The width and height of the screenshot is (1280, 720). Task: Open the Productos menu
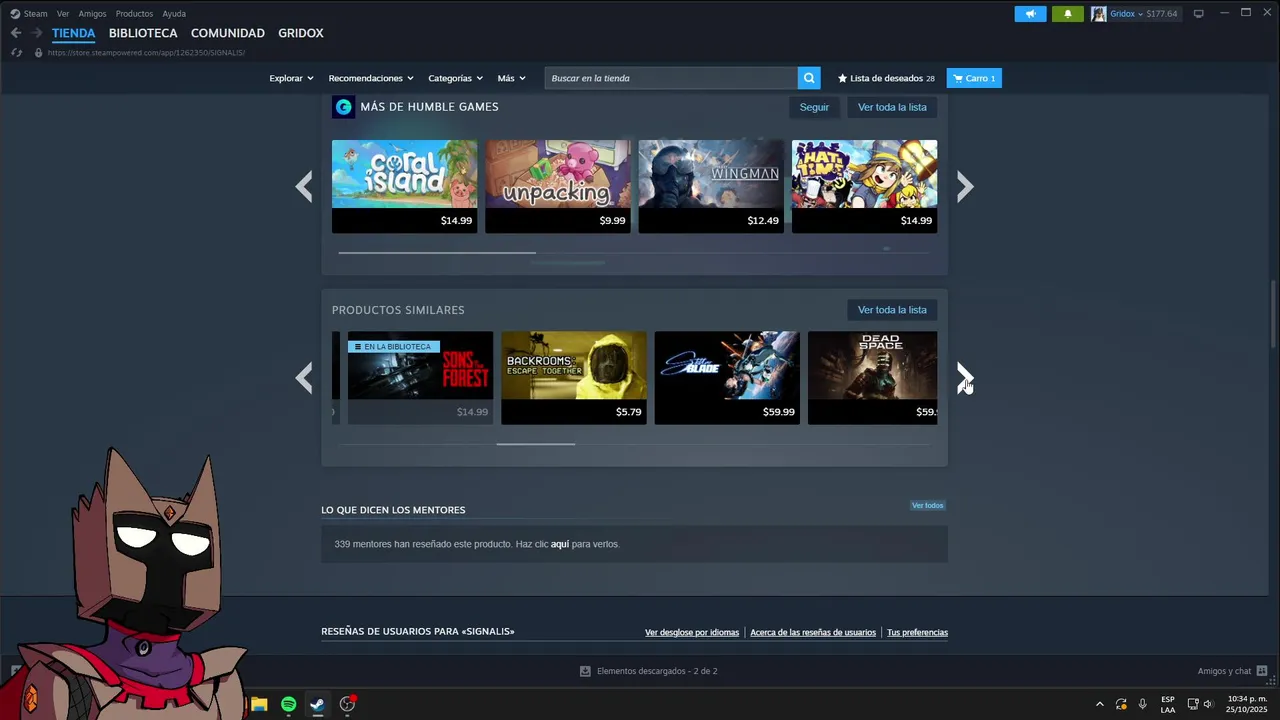(134, 14)
